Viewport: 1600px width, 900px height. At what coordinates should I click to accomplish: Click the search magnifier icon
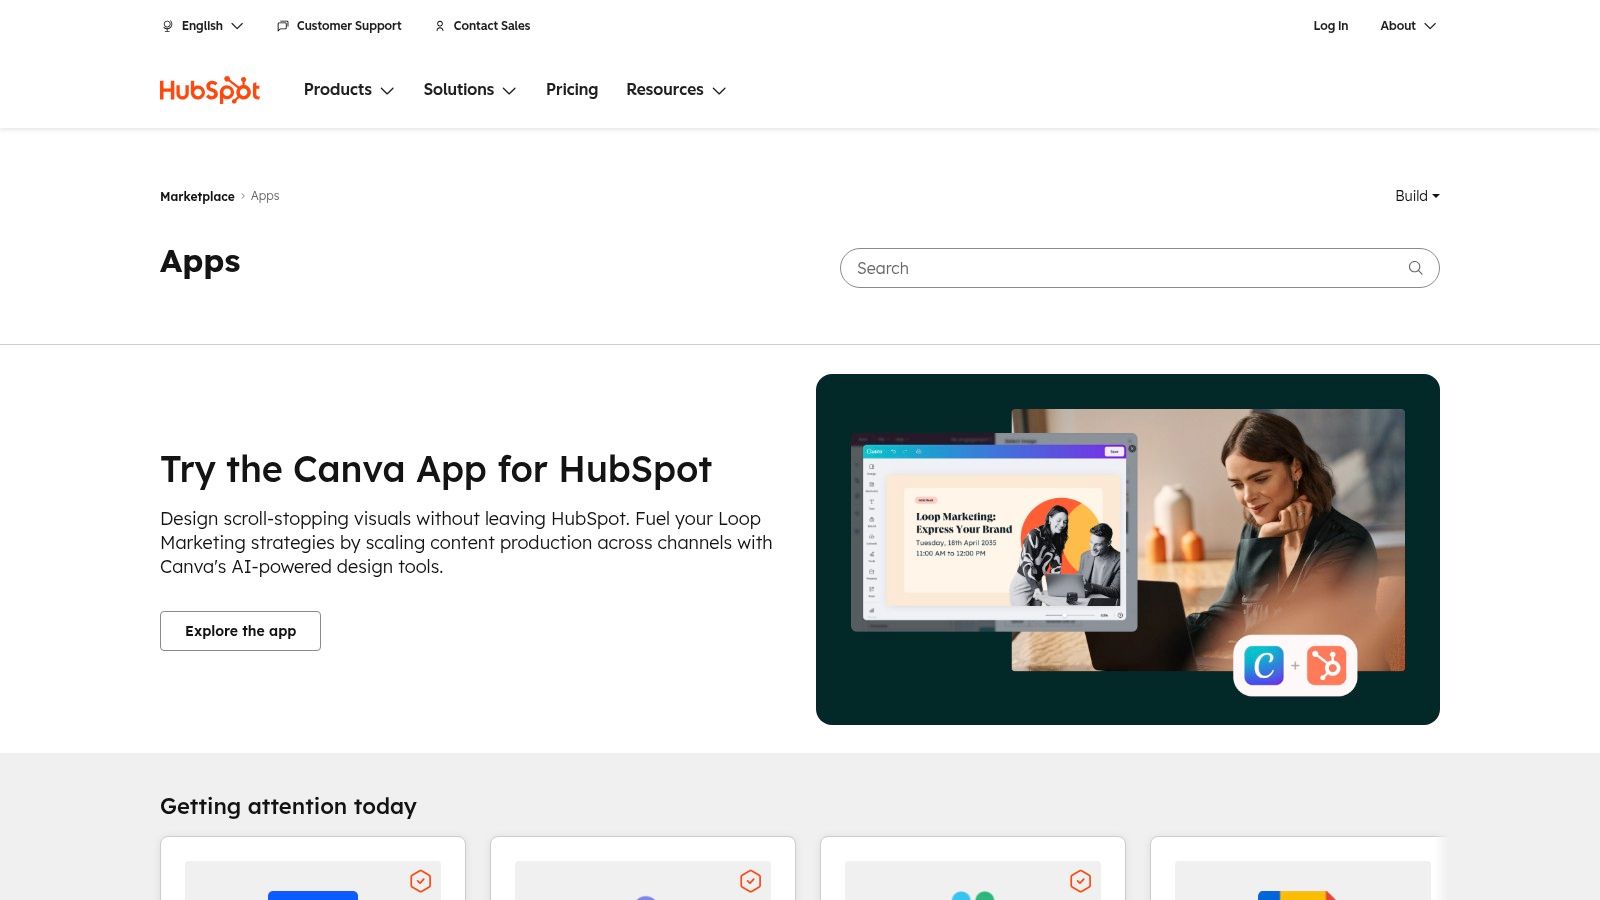(x=1415, y=268)
